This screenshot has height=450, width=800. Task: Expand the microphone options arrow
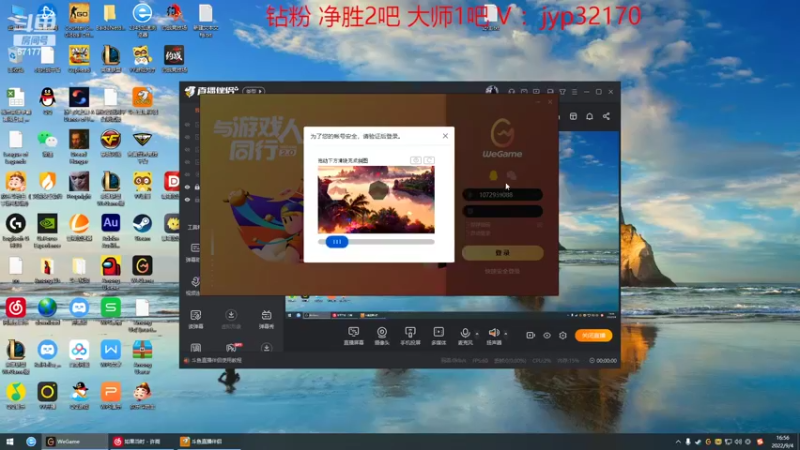[477, 334]
